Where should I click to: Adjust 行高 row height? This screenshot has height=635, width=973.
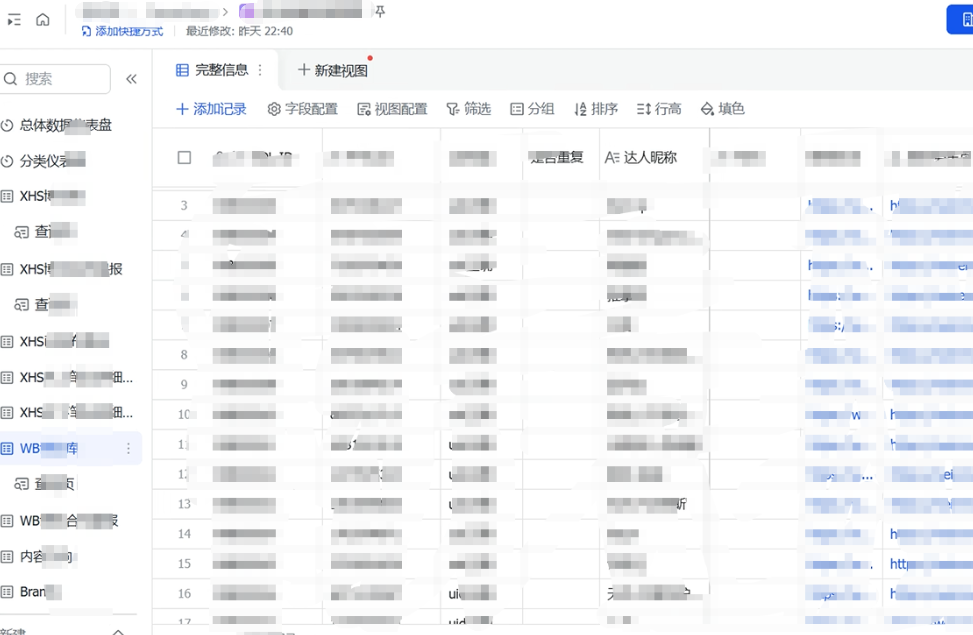[x=659, y=109]
